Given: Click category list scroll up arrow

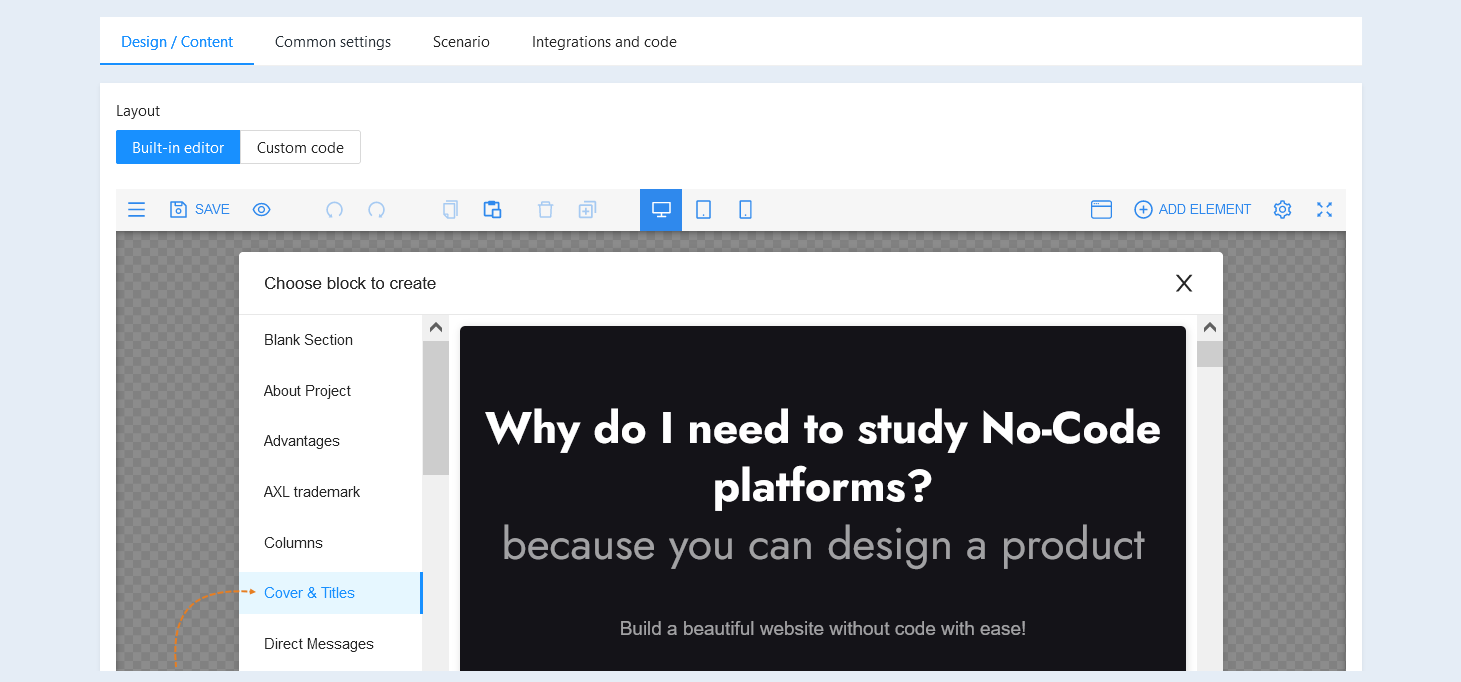Looking at the screenshot, I should pos(436,327).
